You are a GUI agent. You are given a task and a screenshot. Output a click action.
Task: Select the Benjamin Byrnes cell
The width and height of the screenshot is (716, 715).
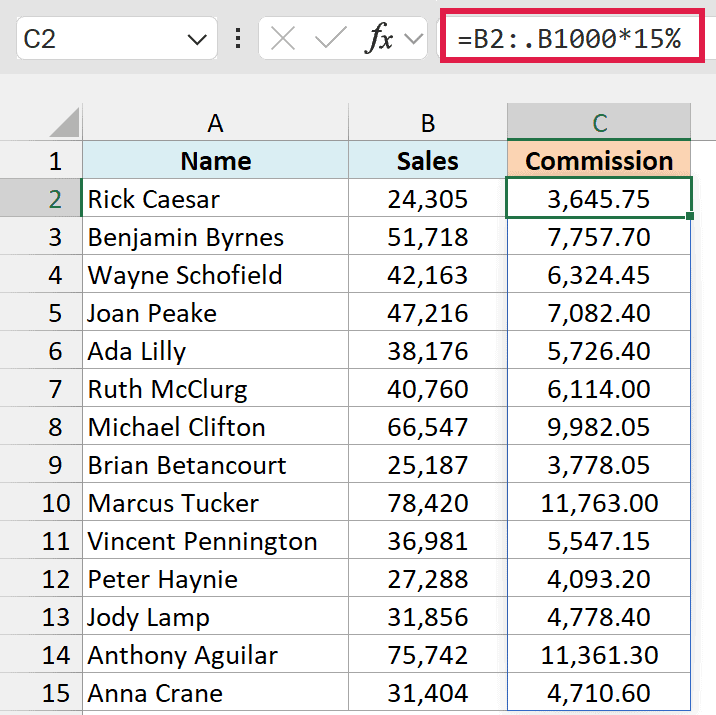pyautogui.click(x=216, y=236)
